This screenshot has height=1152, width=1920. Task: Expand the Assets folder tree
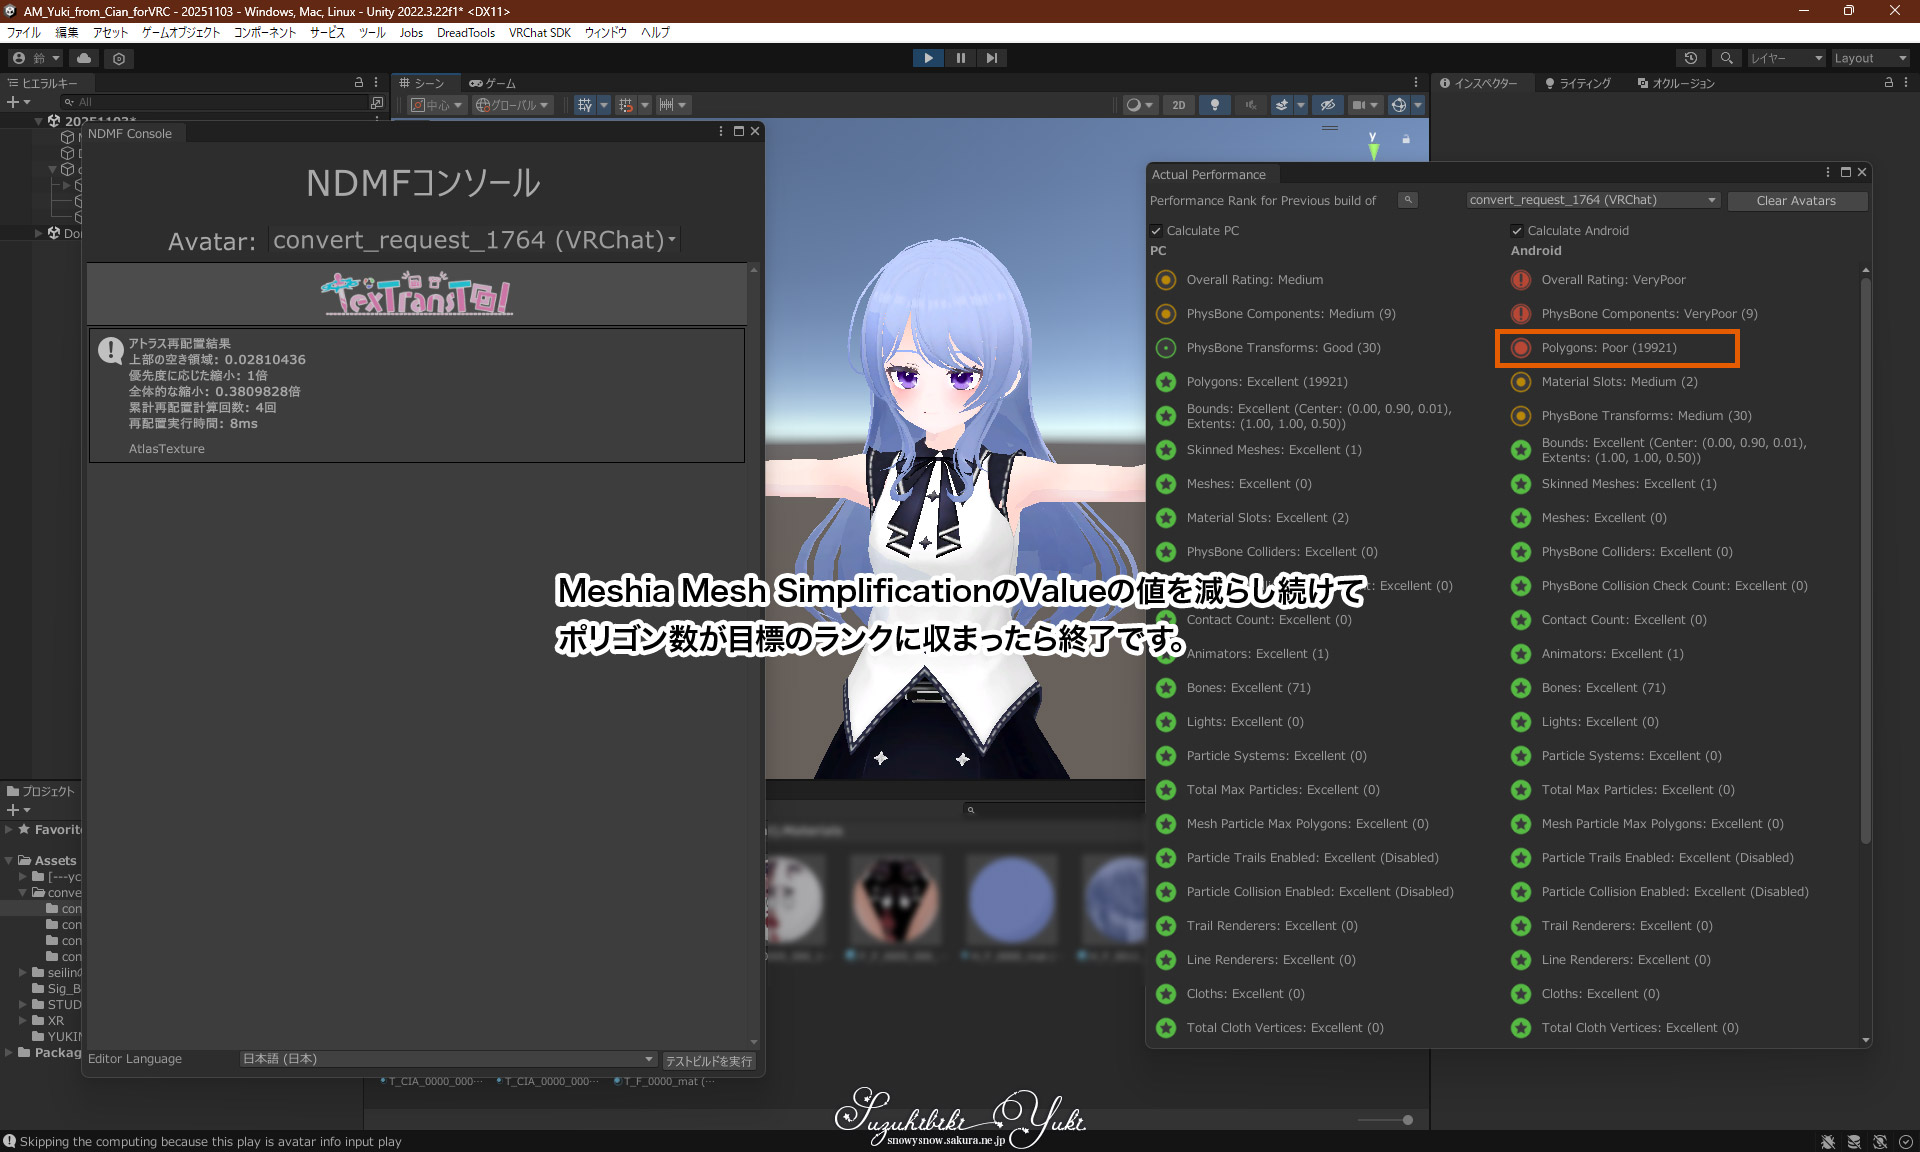click(9, 861)
